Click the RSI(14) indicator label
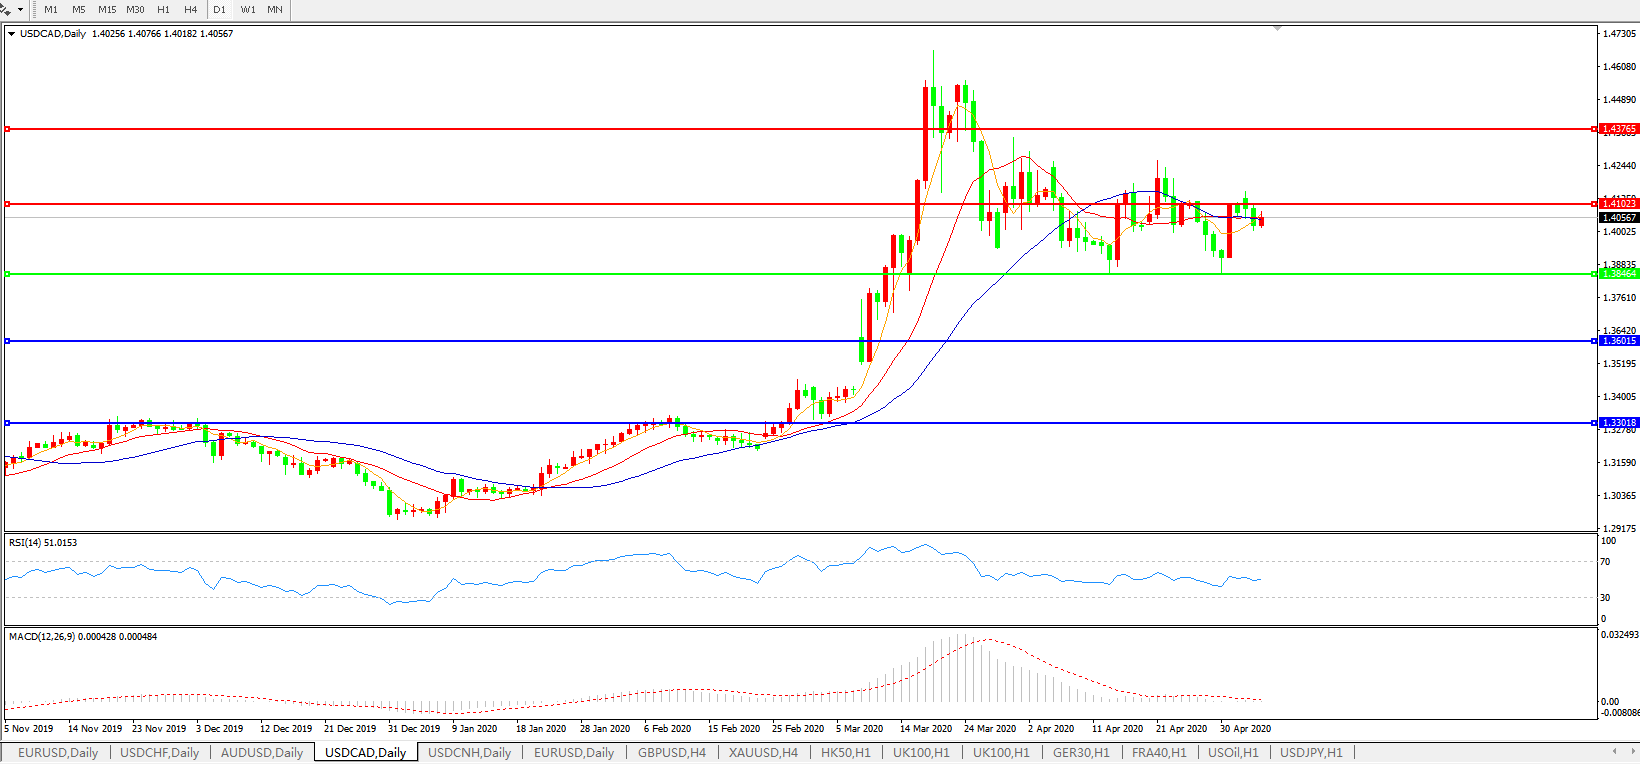 (42, 543)
